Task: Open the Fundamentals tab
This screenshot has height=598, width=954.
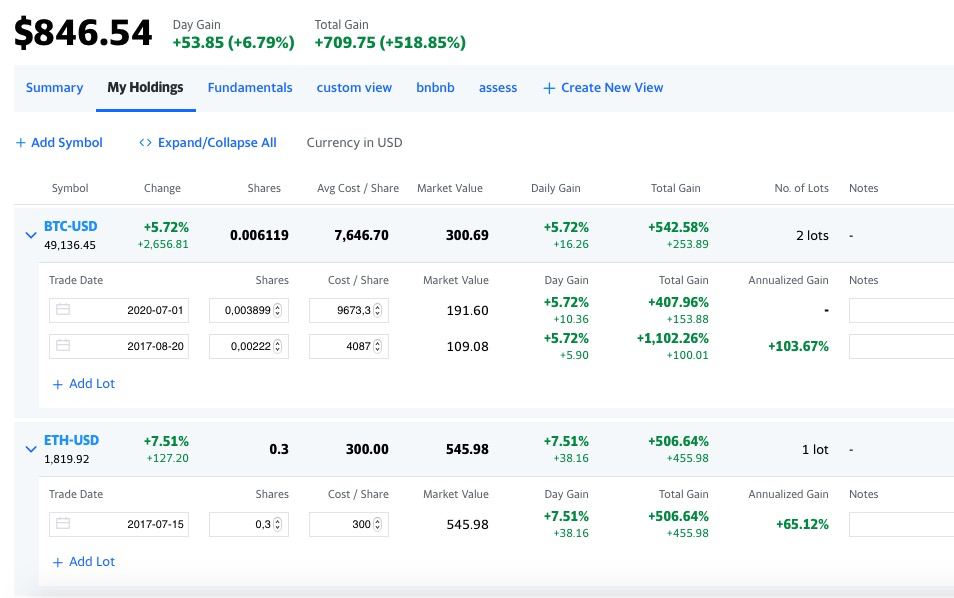Action: click(250, 88)
